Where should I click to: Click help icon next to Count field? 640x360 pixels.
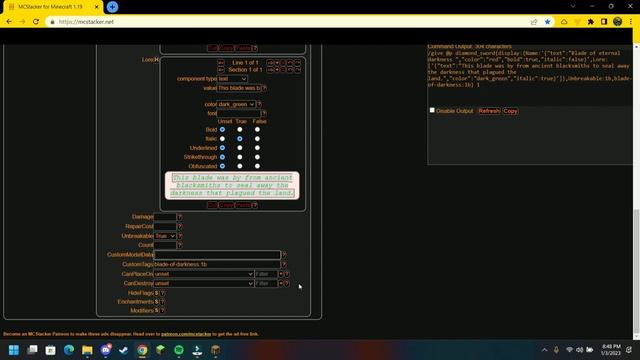click(180, 245)
